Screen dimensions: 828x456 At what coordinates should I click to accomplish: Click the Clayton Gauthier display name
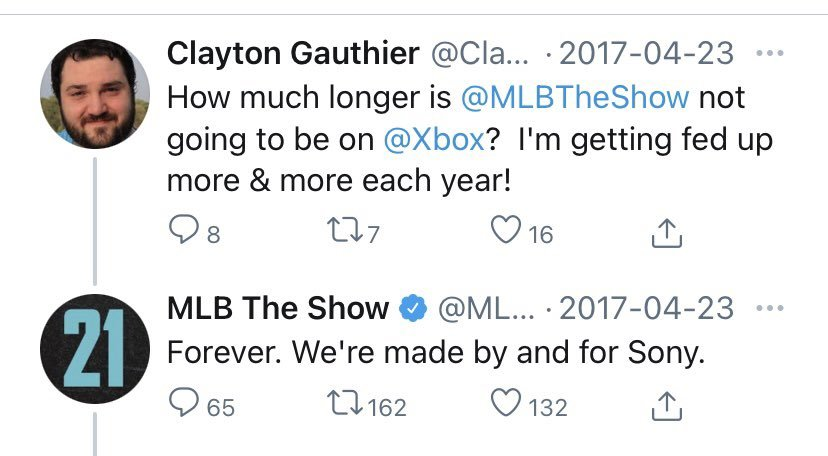coord(292,54)
